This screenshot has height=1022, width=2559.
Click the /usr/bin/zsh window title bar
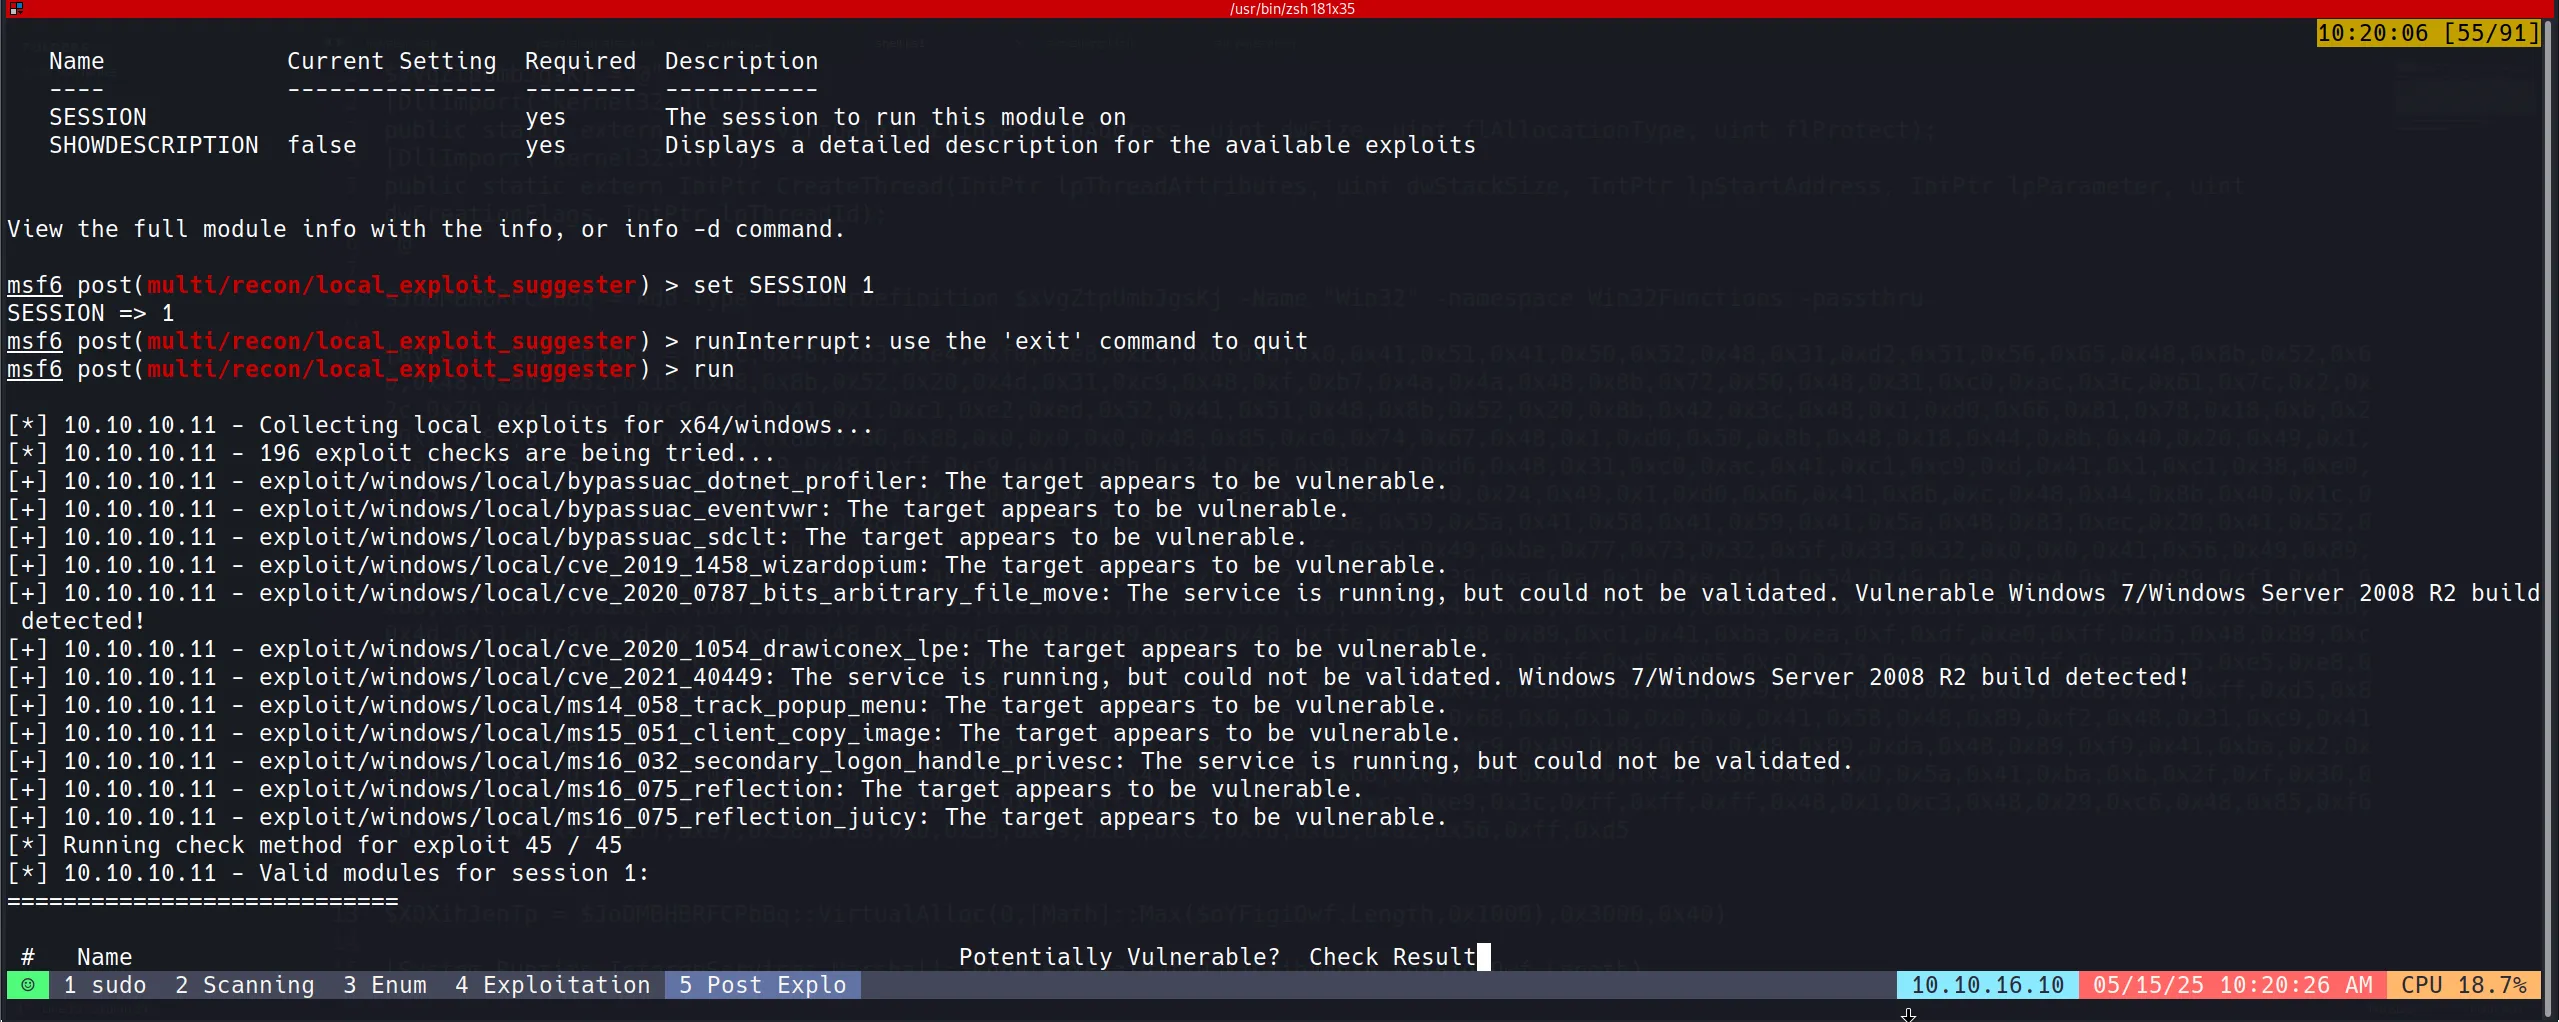point(1291,8)
